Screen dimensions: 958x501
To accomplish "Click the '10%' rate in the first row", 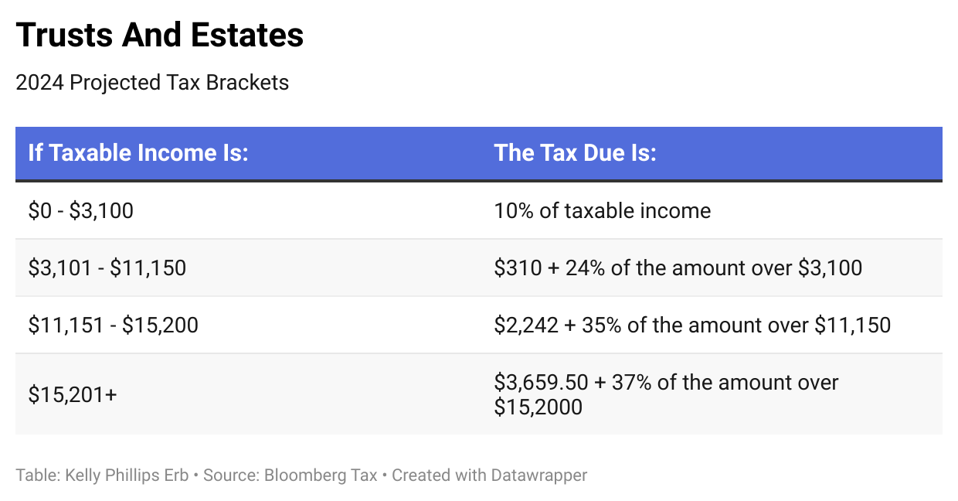I will (513, 211).
